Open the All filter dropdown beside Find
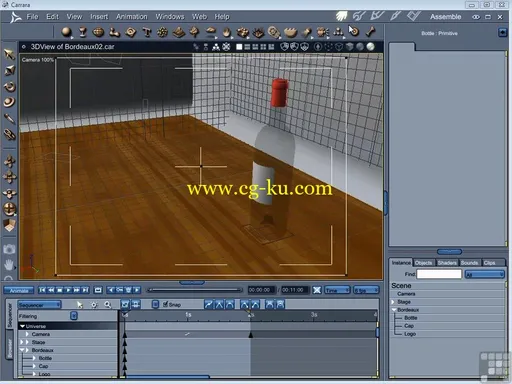This screenshot has height=384, width=512. [484, 274]
